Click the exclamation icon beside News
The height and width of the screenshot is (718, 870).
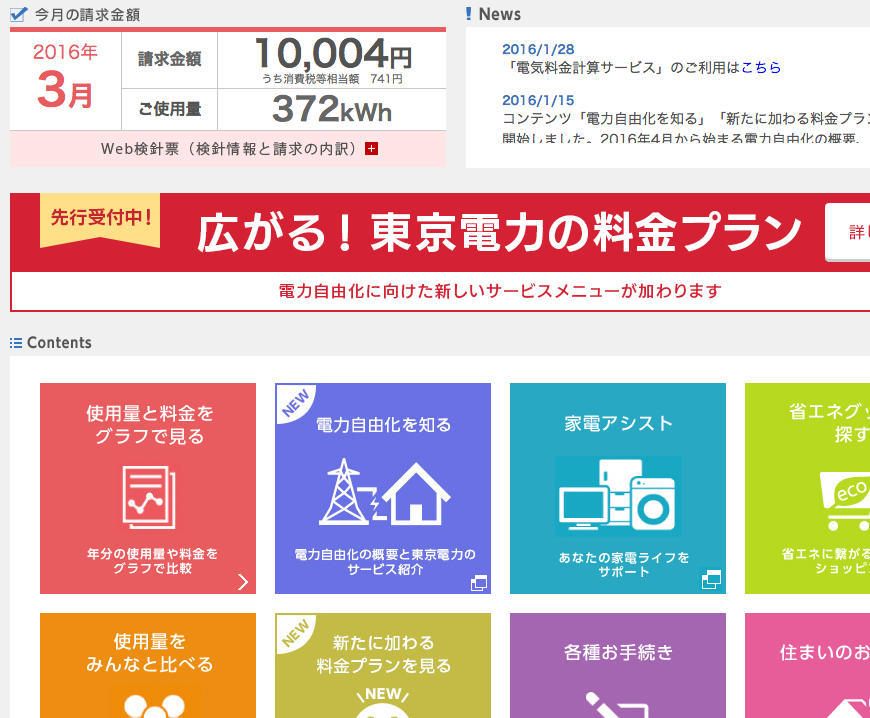[x=469, y=14]
